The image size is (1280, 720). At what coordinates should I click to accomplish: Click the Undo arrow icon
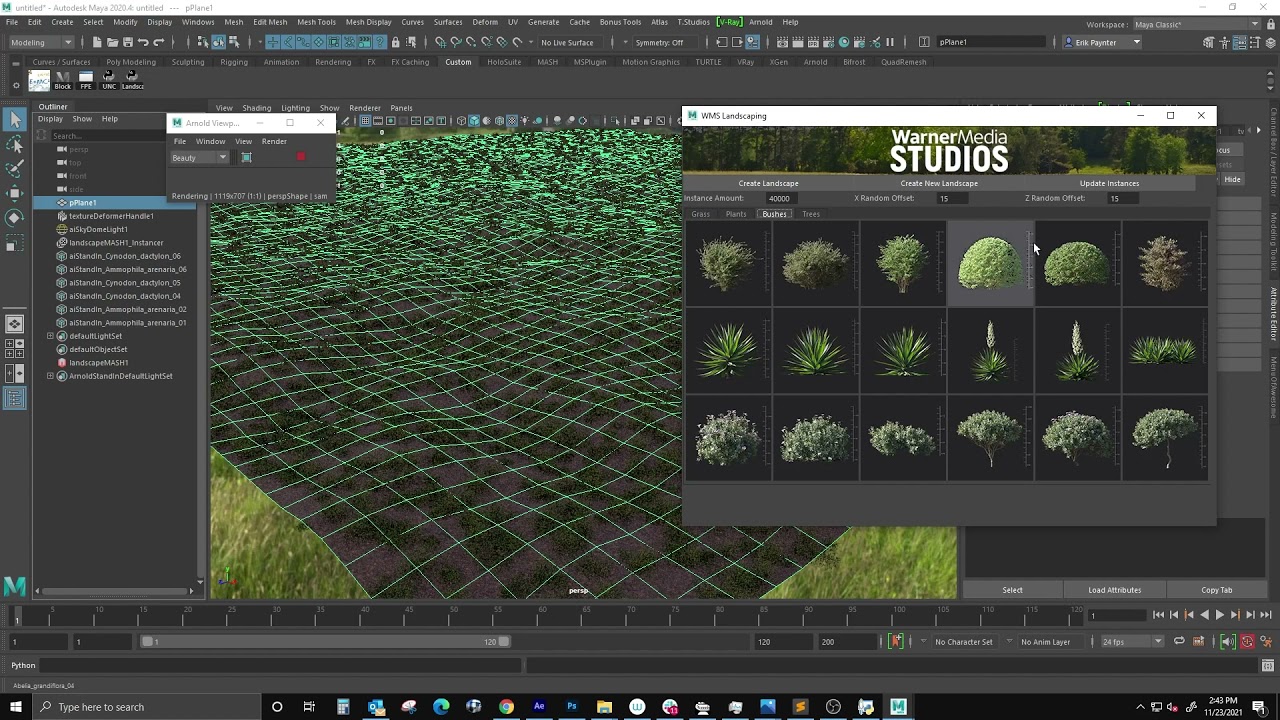pos(143,42)
